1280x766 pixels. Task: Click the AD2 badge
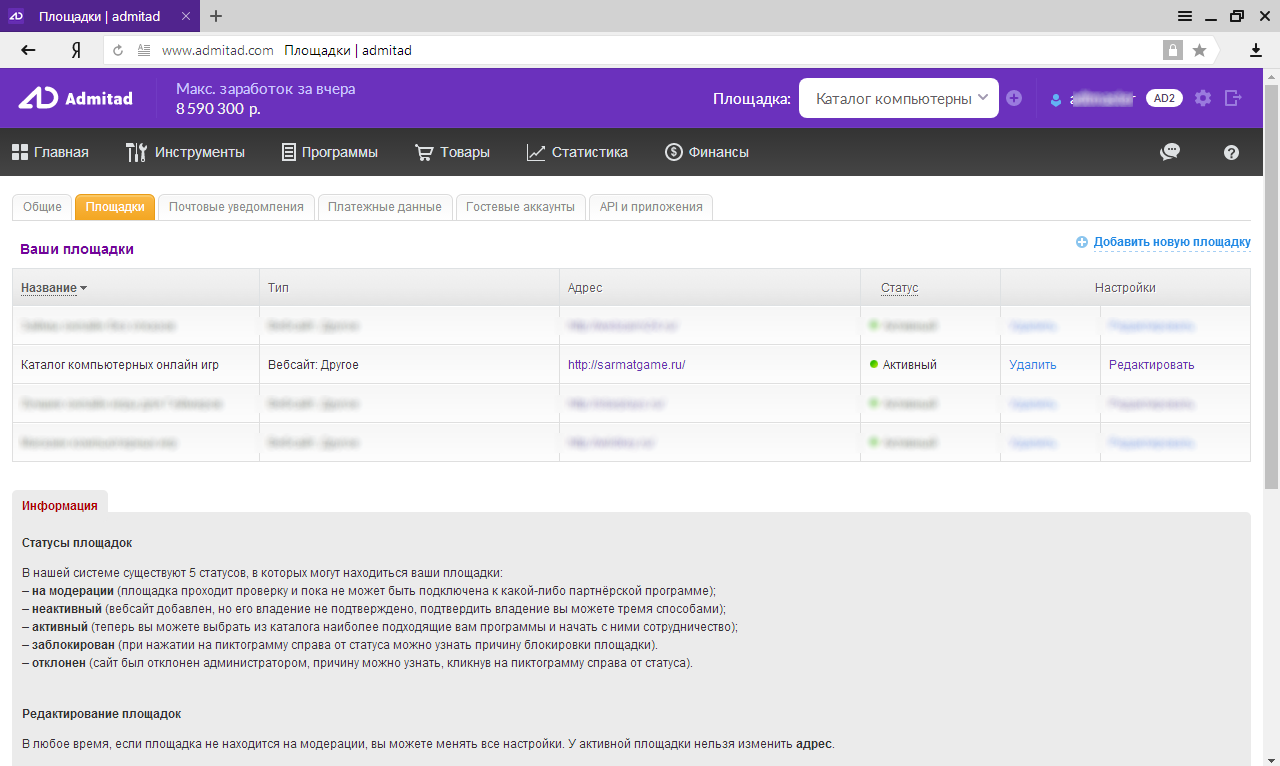1164,98
